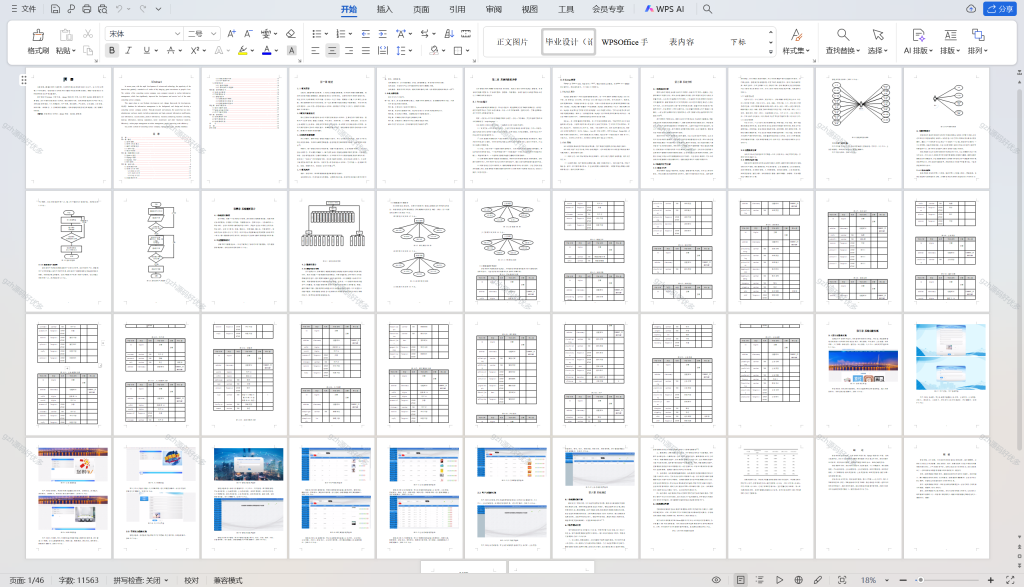The width and height of the screenshot is (1024, 587).
Task: Click the reading mode play icon
Action: tap(779, 580)
